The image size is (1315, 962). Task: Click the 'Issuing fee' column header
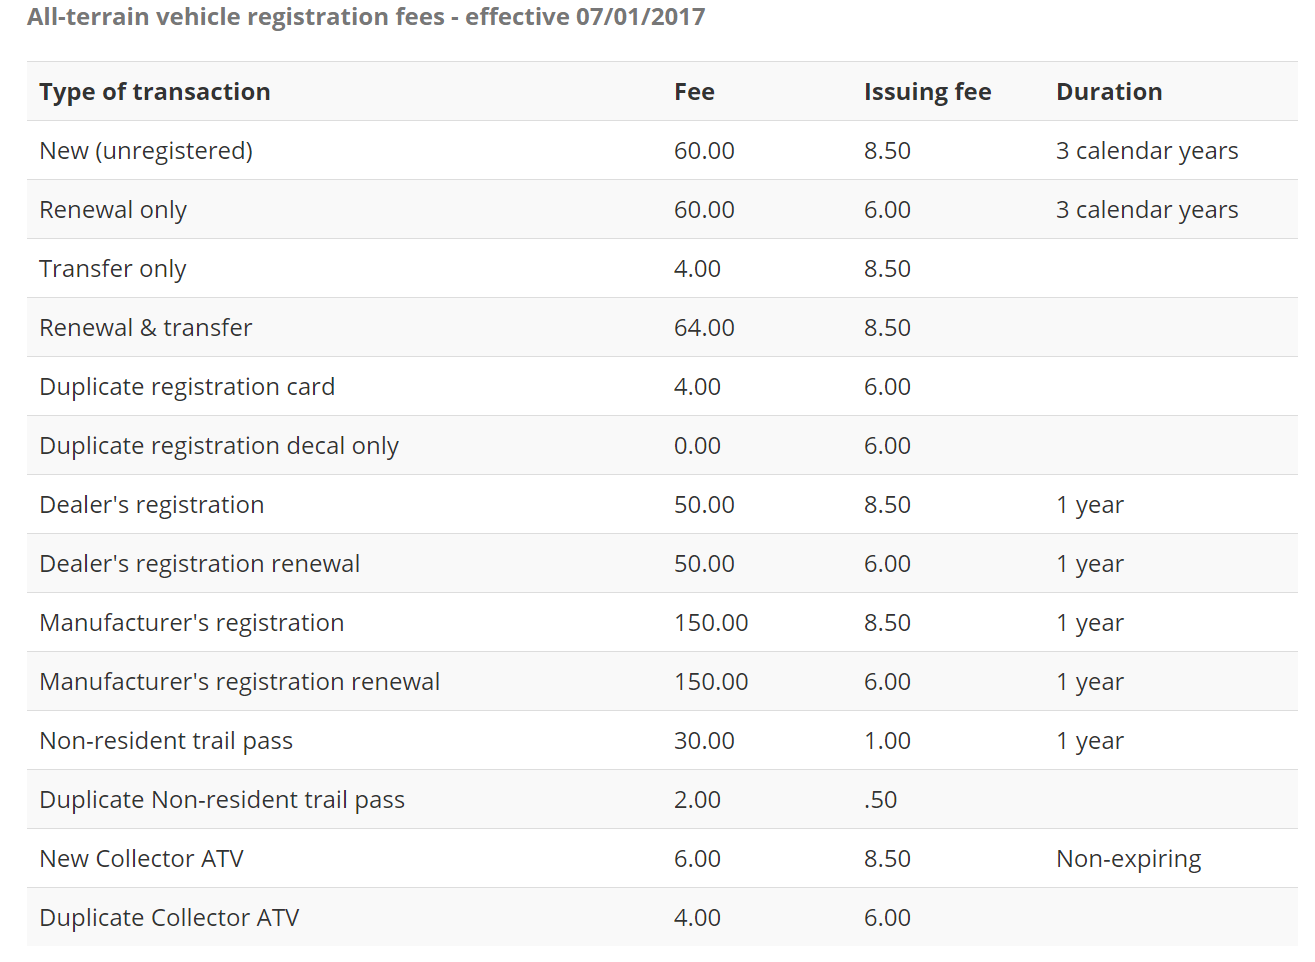[x=928, y=92]
